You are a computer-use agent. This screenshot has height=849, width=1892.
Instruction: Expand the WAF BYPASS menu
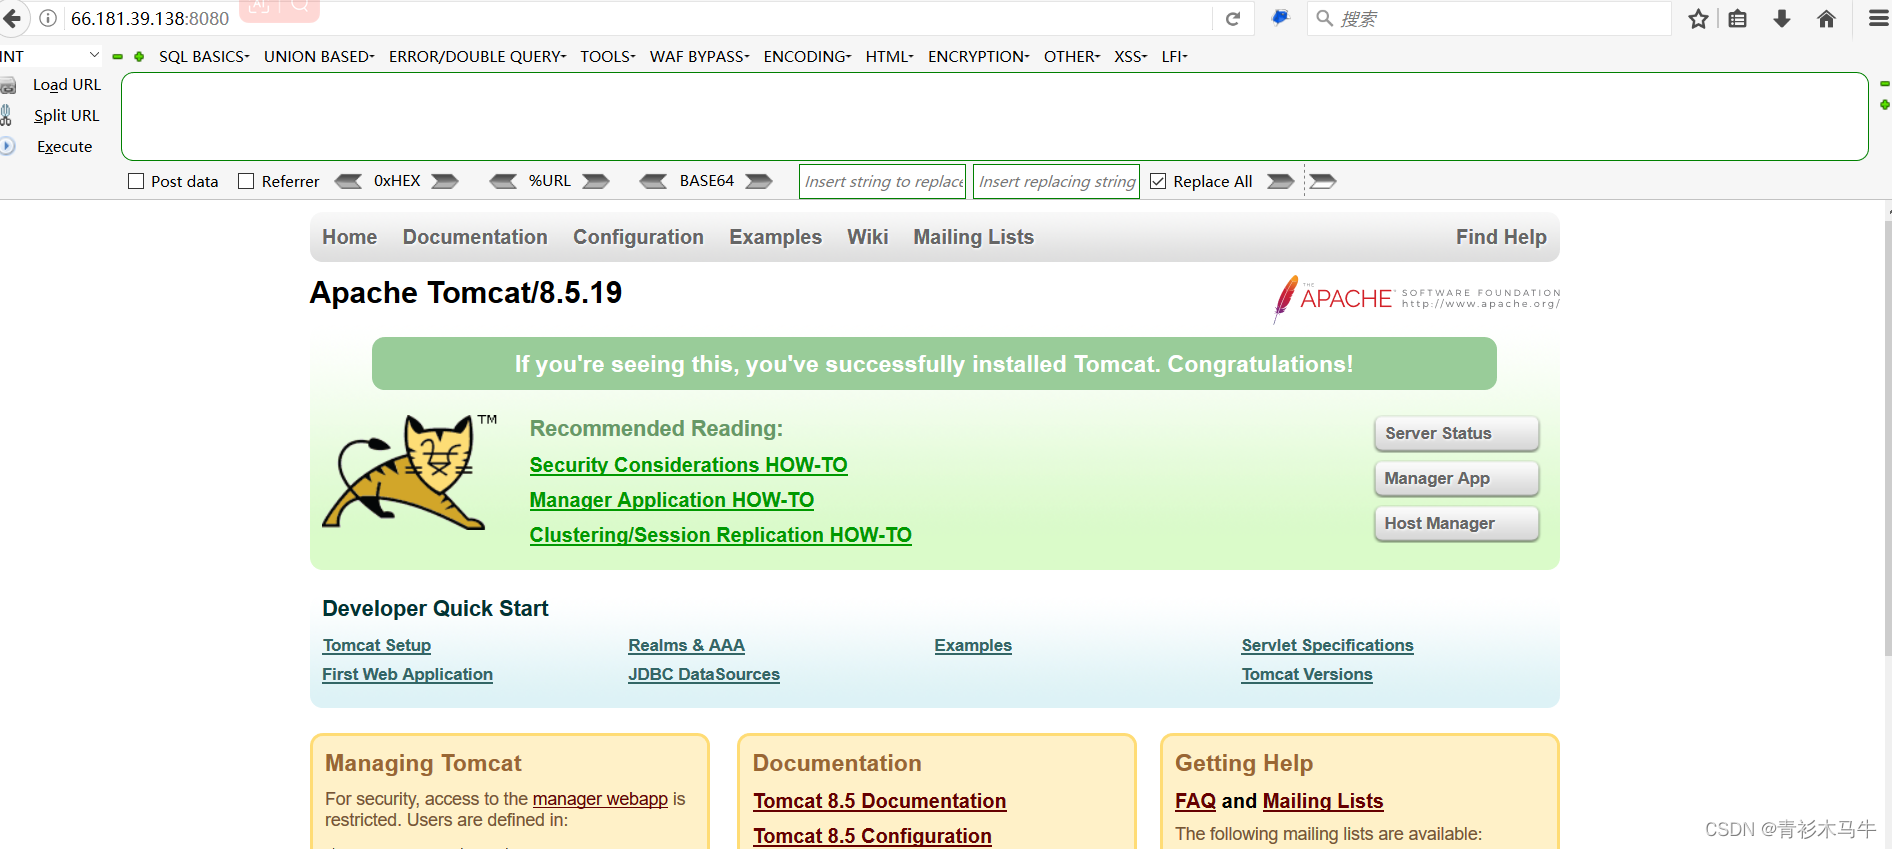click(x=700, y=57)
